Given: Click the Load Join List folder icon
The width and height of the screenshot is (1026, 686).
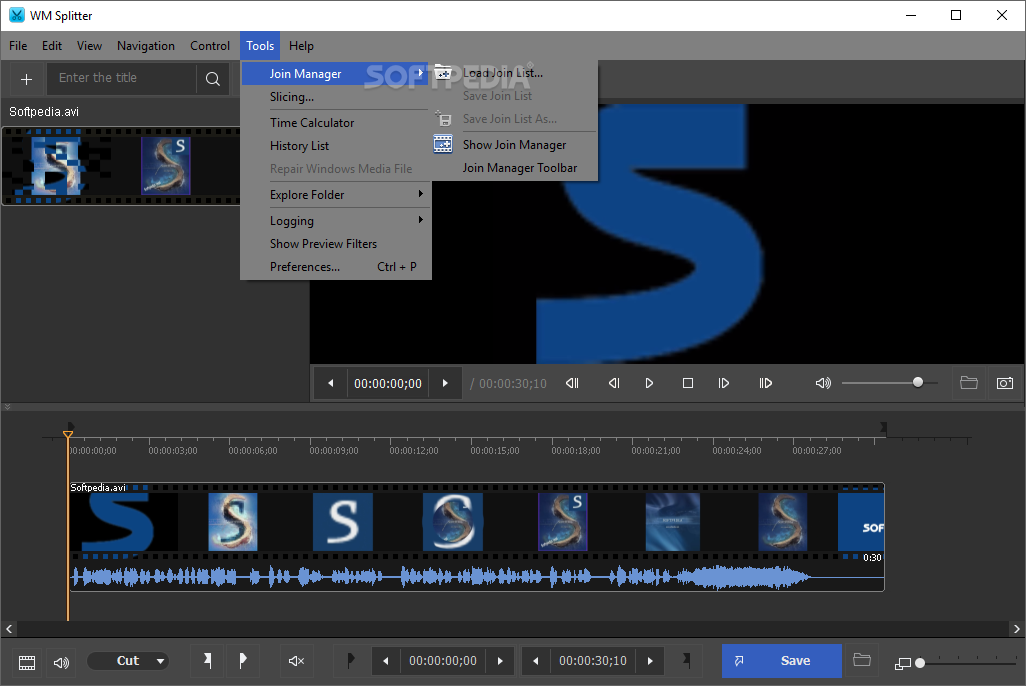Looking at the screenshot, I should 443,73.
